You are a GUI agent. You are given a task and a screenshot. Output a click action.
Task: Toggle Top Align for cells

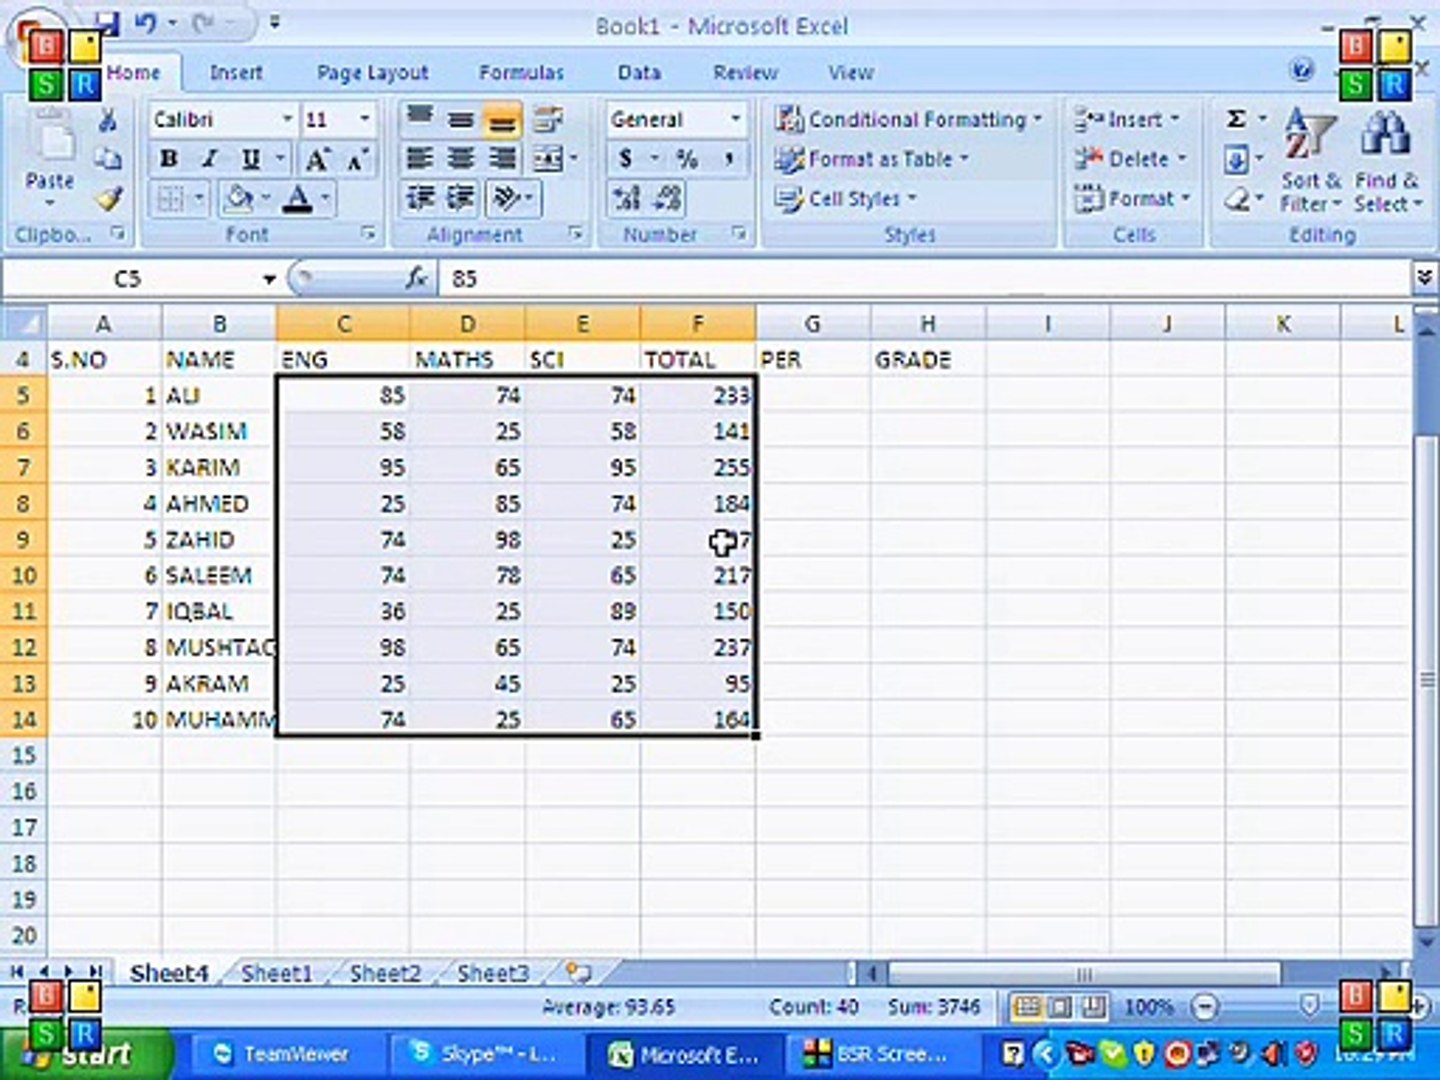(x=420, y=118)
